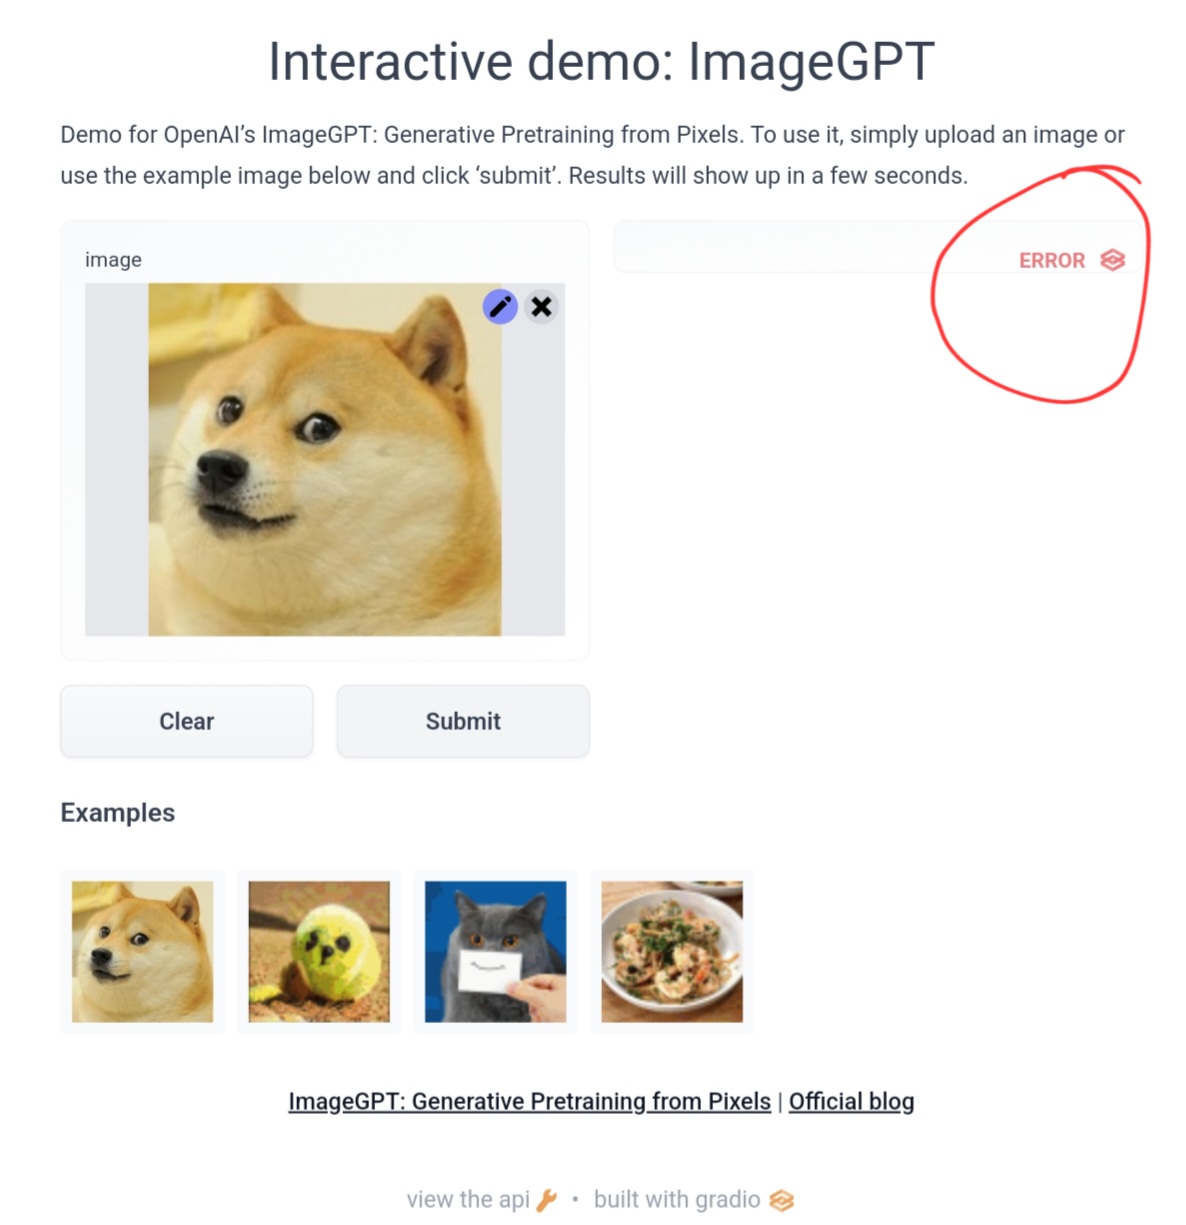Select the Shiba dog example thumbnail
This screenshot has width=1186, height=1225.
point(142,951)
